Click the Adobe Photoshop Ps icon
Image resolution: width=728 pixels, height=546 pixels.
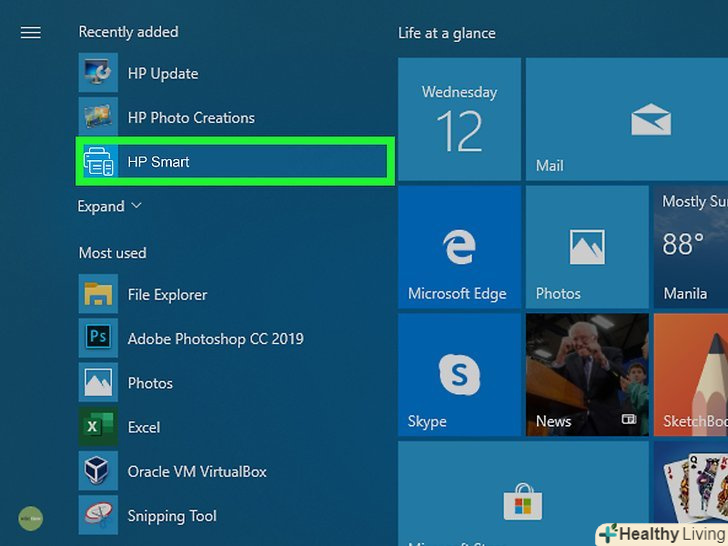(x=98, y=338)
